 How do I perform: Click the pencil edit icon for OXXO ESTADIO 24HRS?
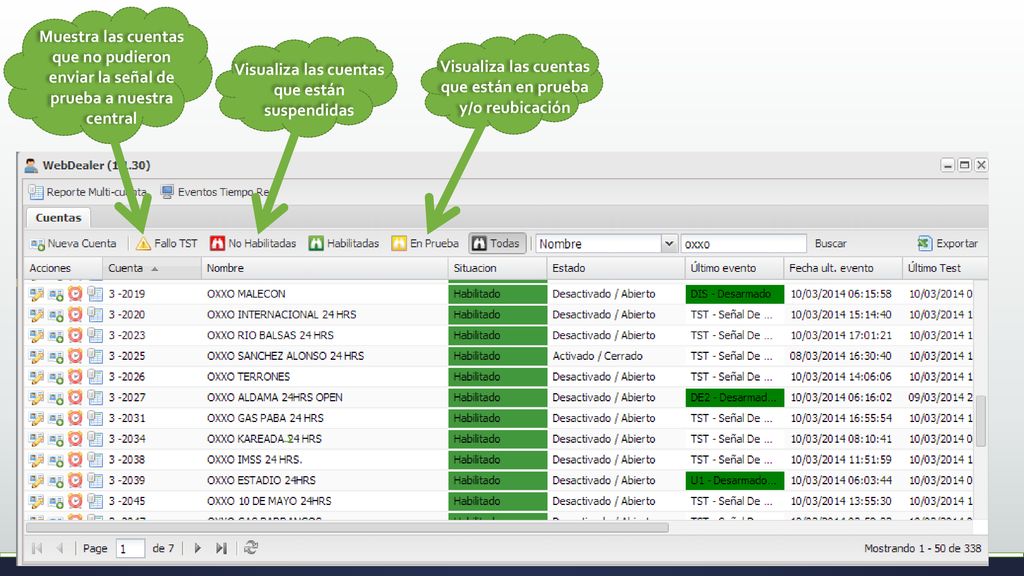(37, 481)
